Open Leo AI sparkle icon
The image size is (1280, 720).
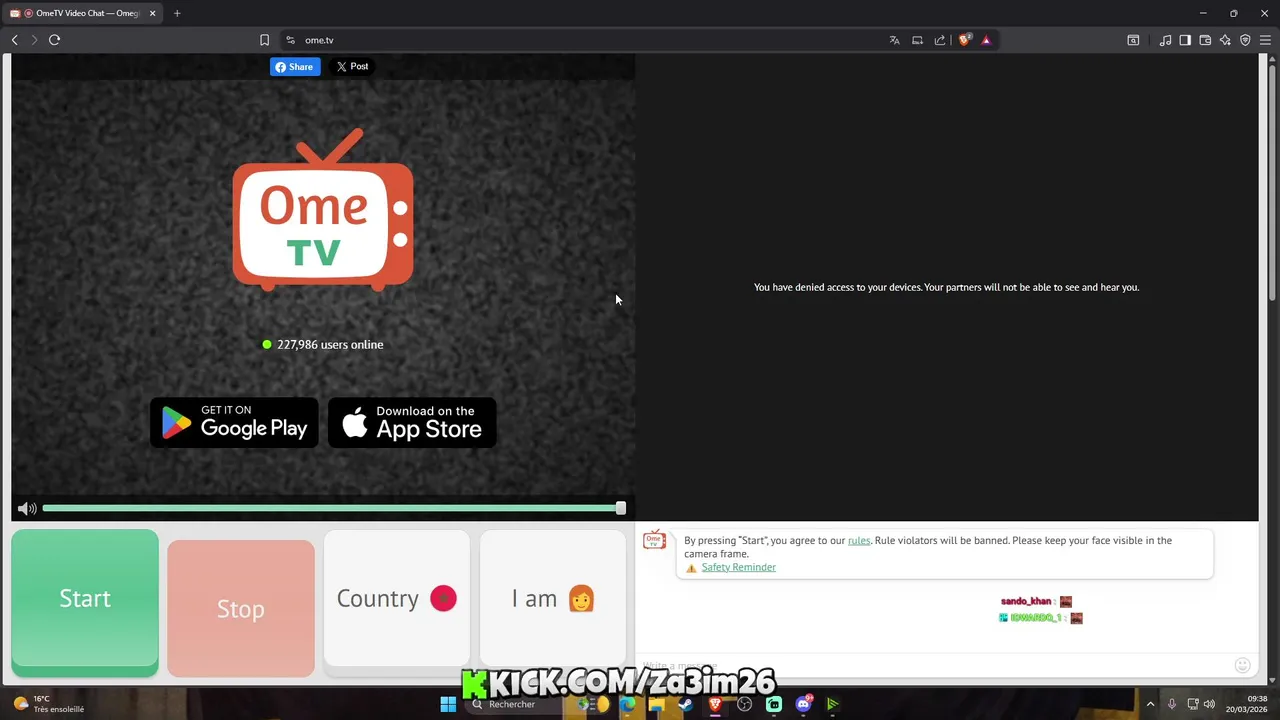click(x=1225, y=40)
